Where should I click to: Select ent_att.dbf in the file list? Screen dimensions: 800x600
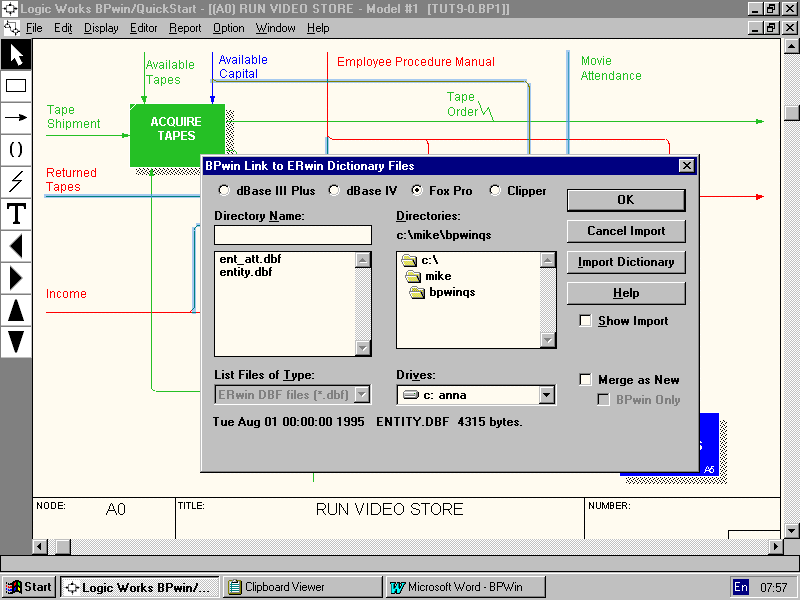pos(251,259)
